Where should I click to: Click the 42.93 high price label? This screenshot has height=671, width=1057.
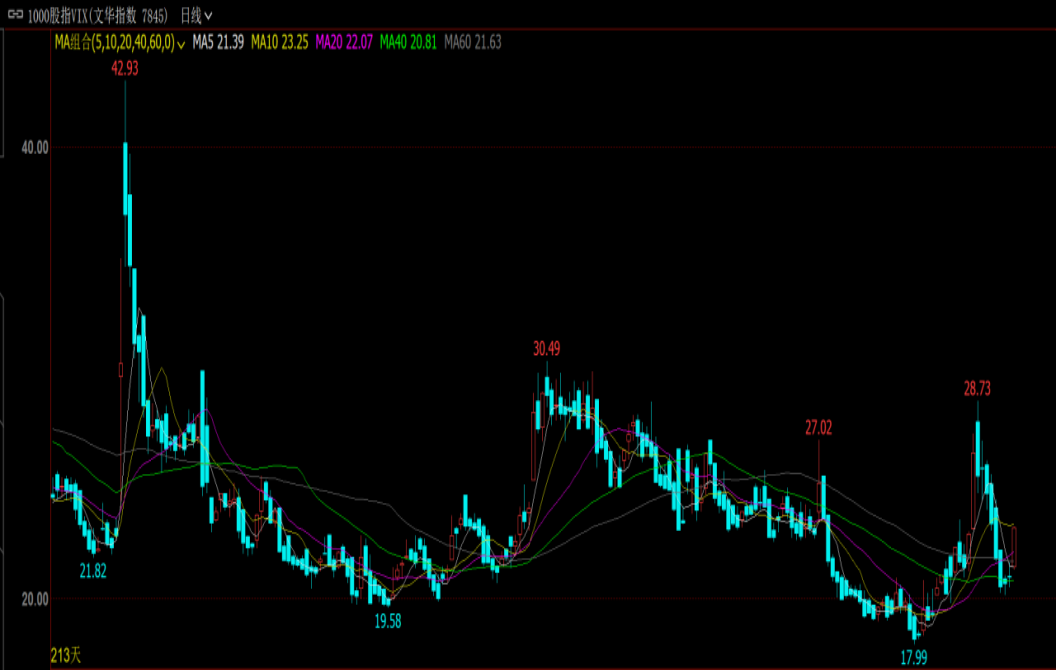click(125, 68)
